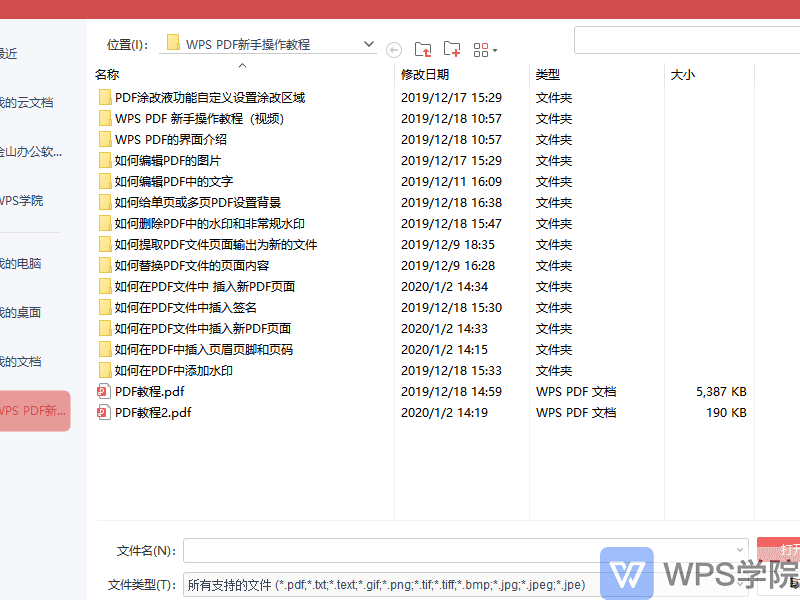
Task: Click the PDF file icon of PDF教程2.pdf
Action: tap(104, 412)
